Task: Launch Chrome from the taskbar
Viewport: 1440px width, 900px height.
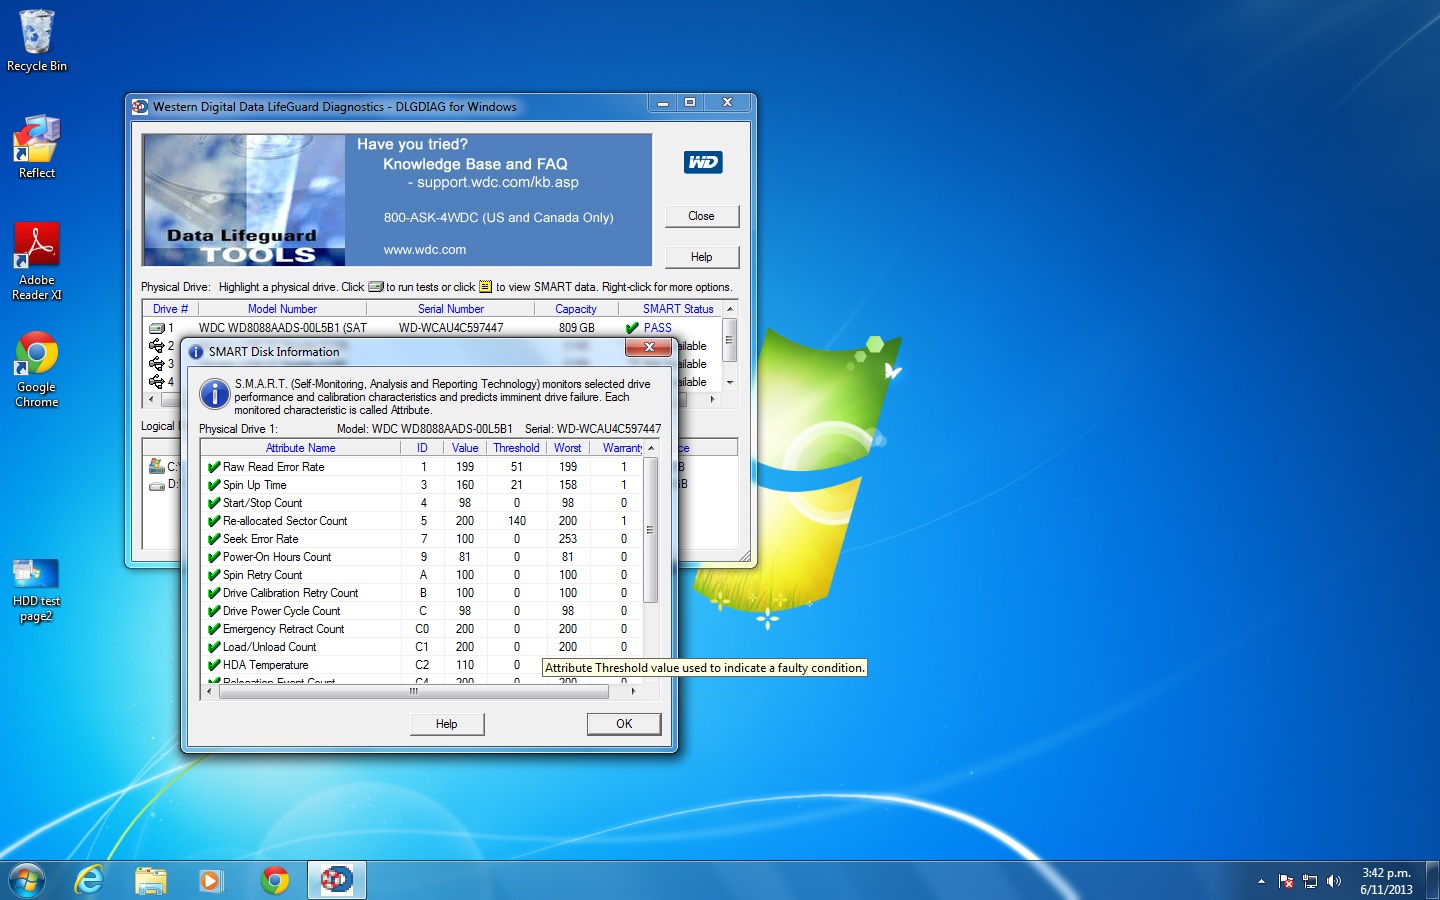Action: click(x=275, y=880)
